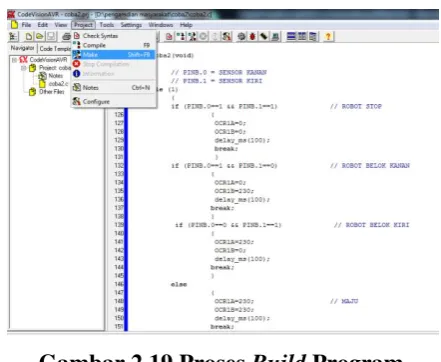441x362 pixels.
Task: Select coba2.c file in Navigator tree
Action: click(x=58, y=84)
